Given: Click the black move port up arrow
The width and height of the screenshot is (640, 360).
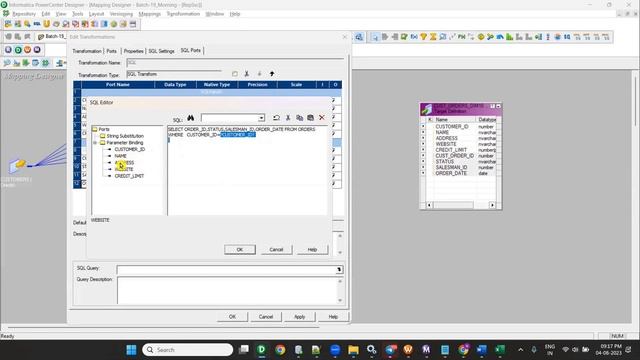Looking at the screenshot, I should tap(272, 74).
